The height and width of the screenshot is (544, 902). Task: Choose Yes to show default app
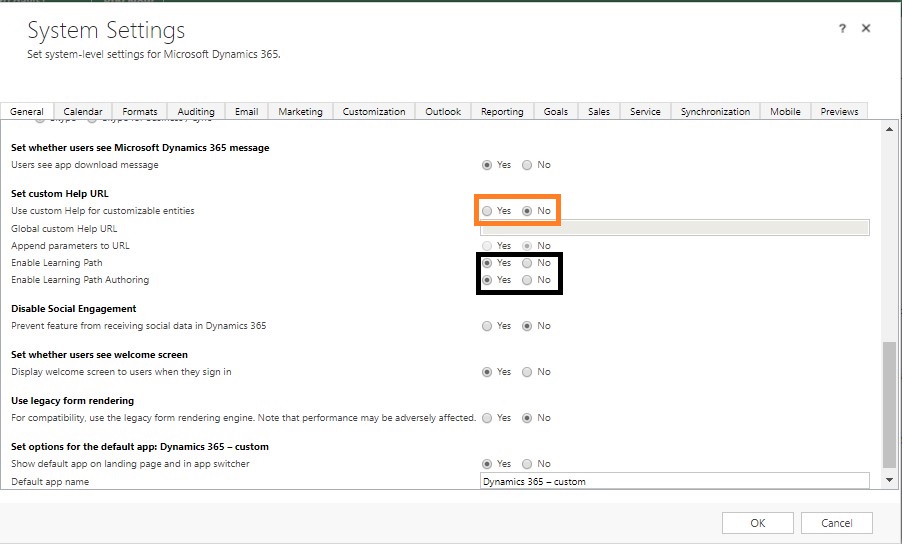487,464
